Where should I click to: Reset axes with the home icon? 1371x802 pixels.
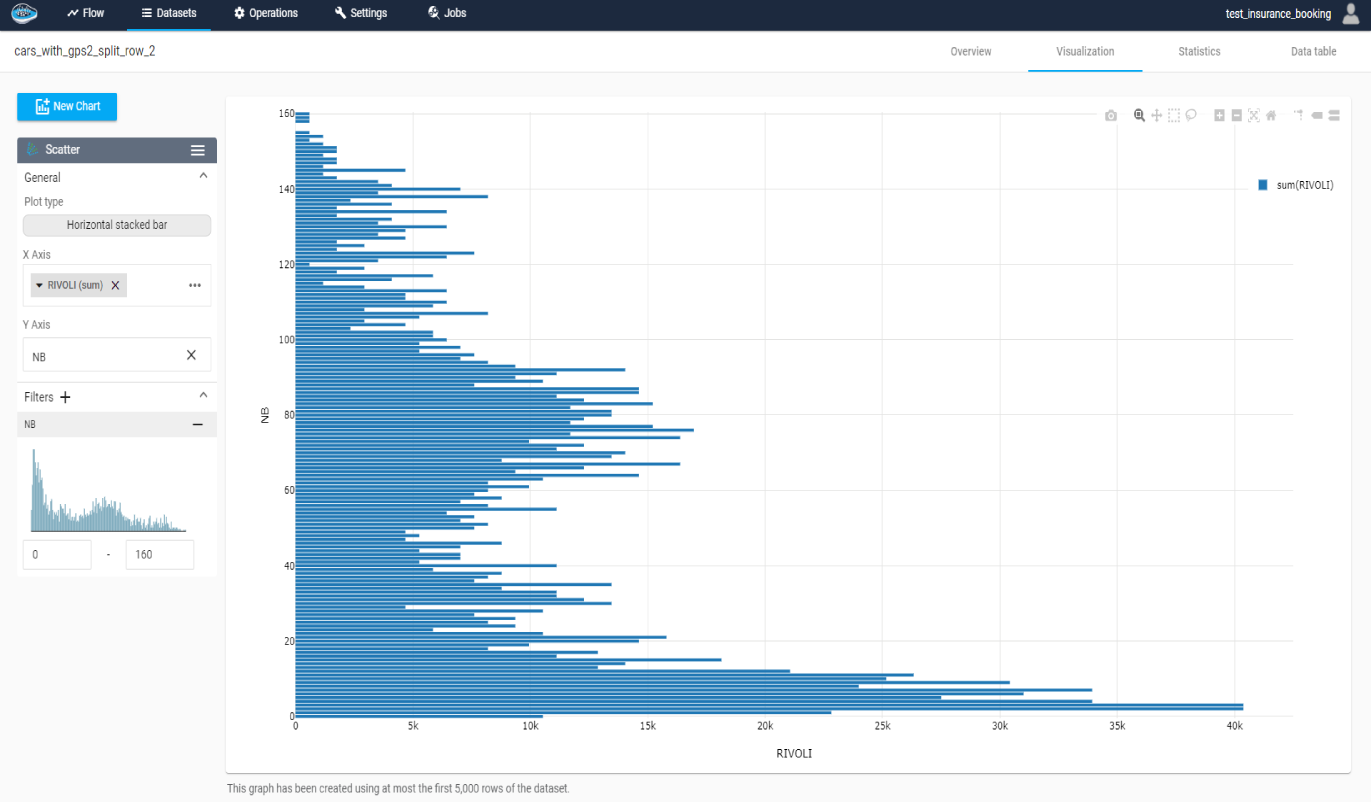[1271, 116]
